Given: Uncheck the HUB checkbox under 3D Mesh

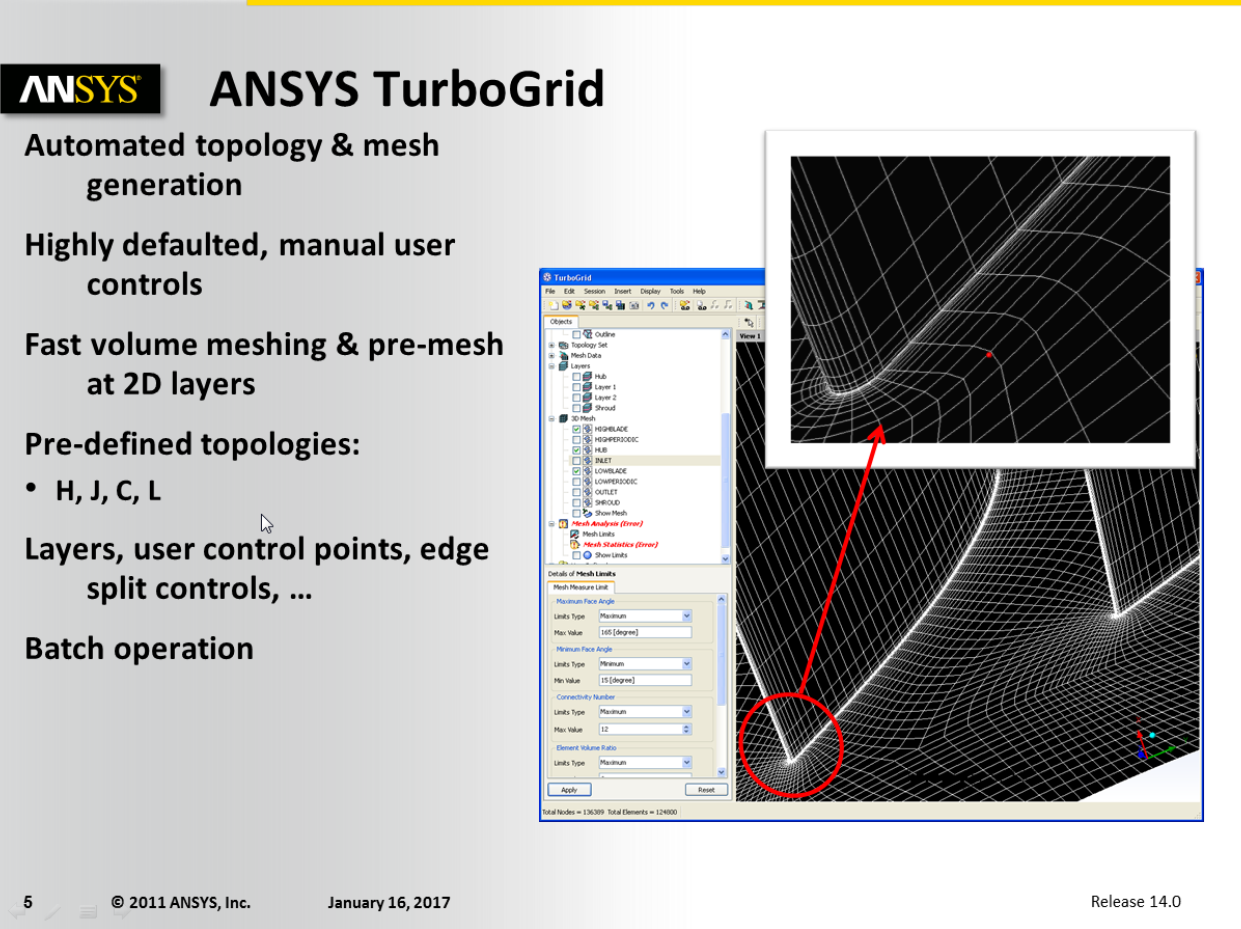Looking at the screenshot, I should (x=576, y=450).
